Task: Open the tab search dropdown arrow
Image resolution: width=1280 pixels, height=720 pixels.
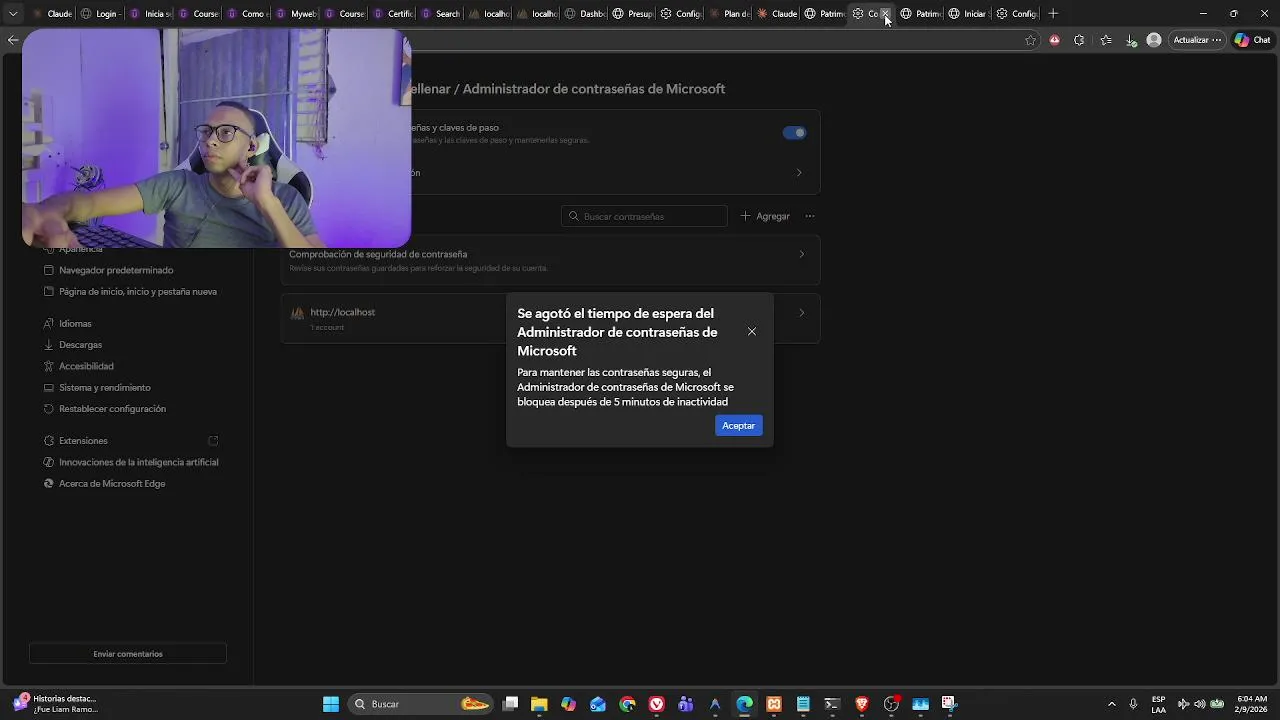Action: pos(13,14)
